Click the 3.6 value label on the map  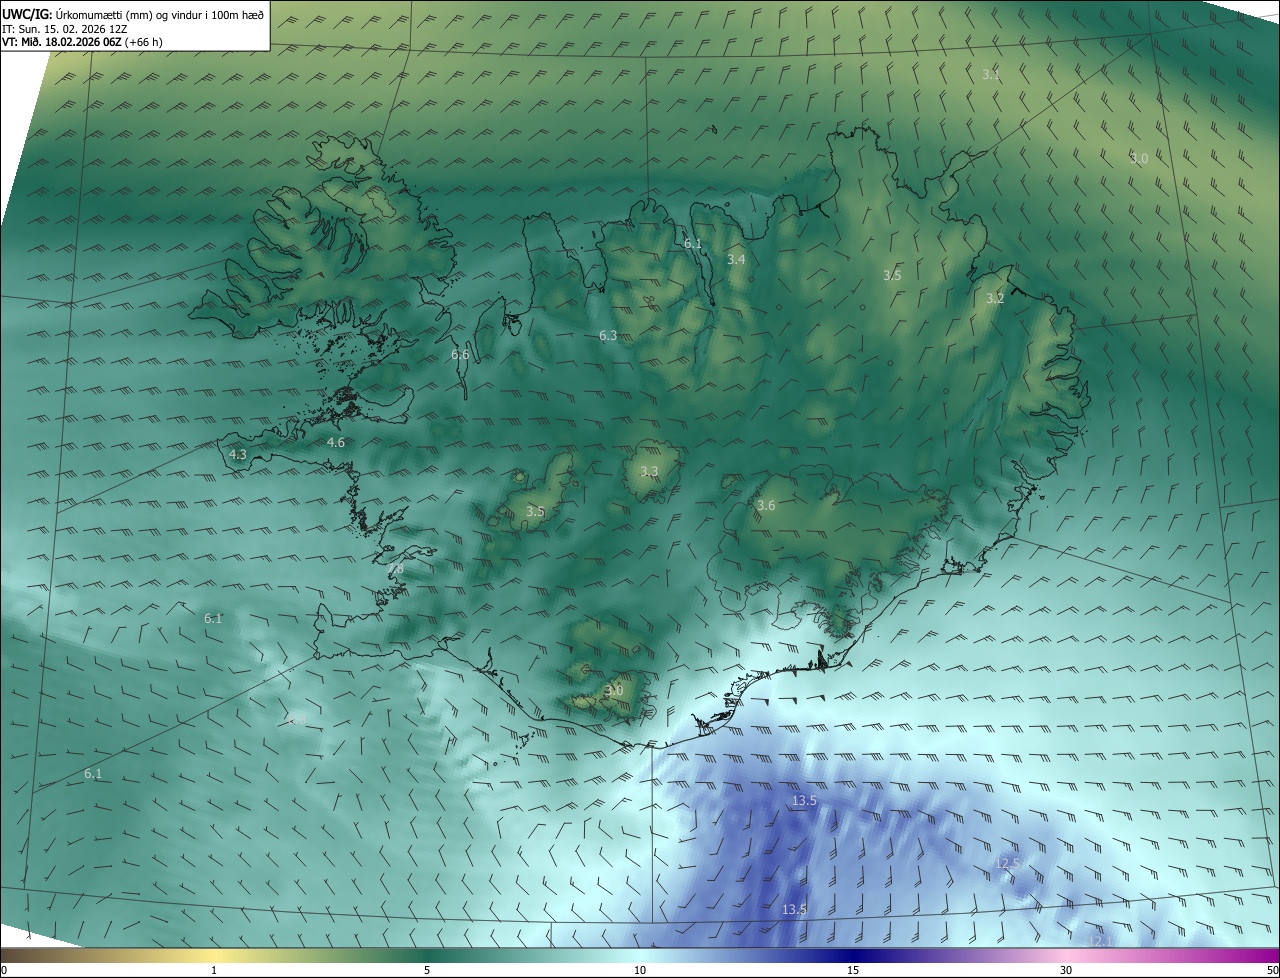tap(766, 506)
